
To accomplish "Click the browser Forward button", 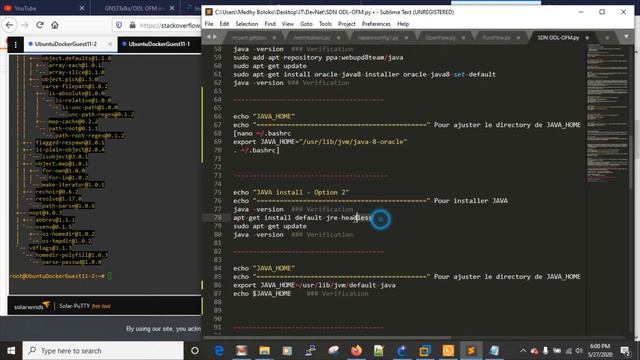I will pyautogui.click(x=24, y=25).
